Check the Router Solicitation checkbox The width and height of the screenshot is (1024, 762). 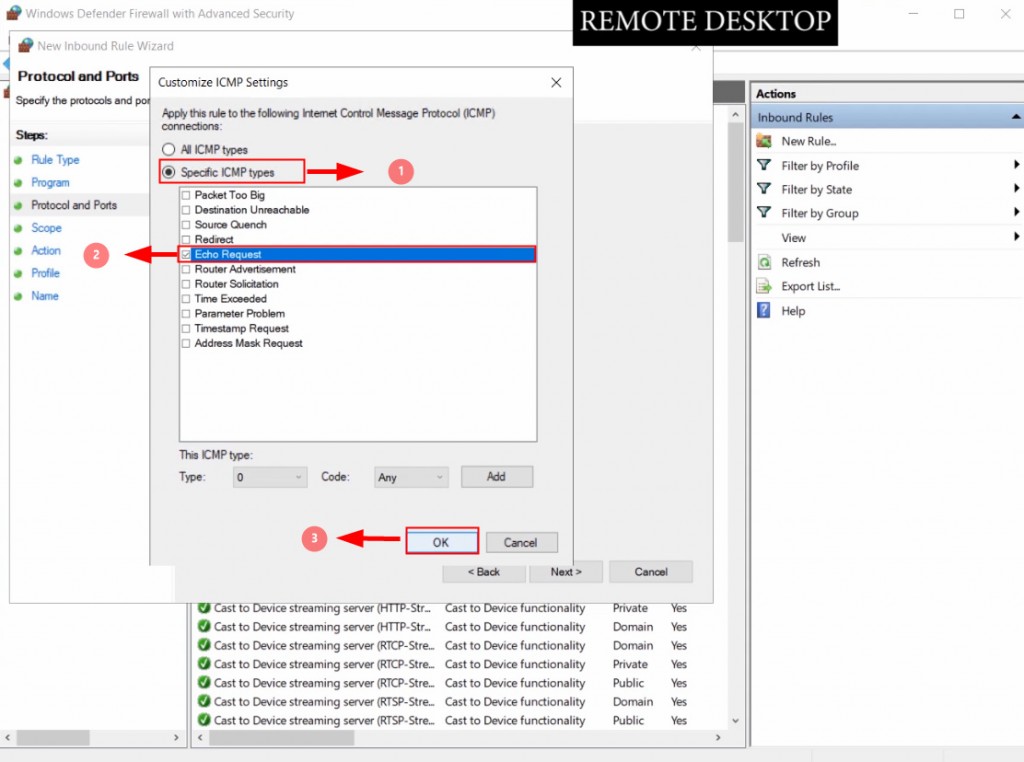(186, 285)
